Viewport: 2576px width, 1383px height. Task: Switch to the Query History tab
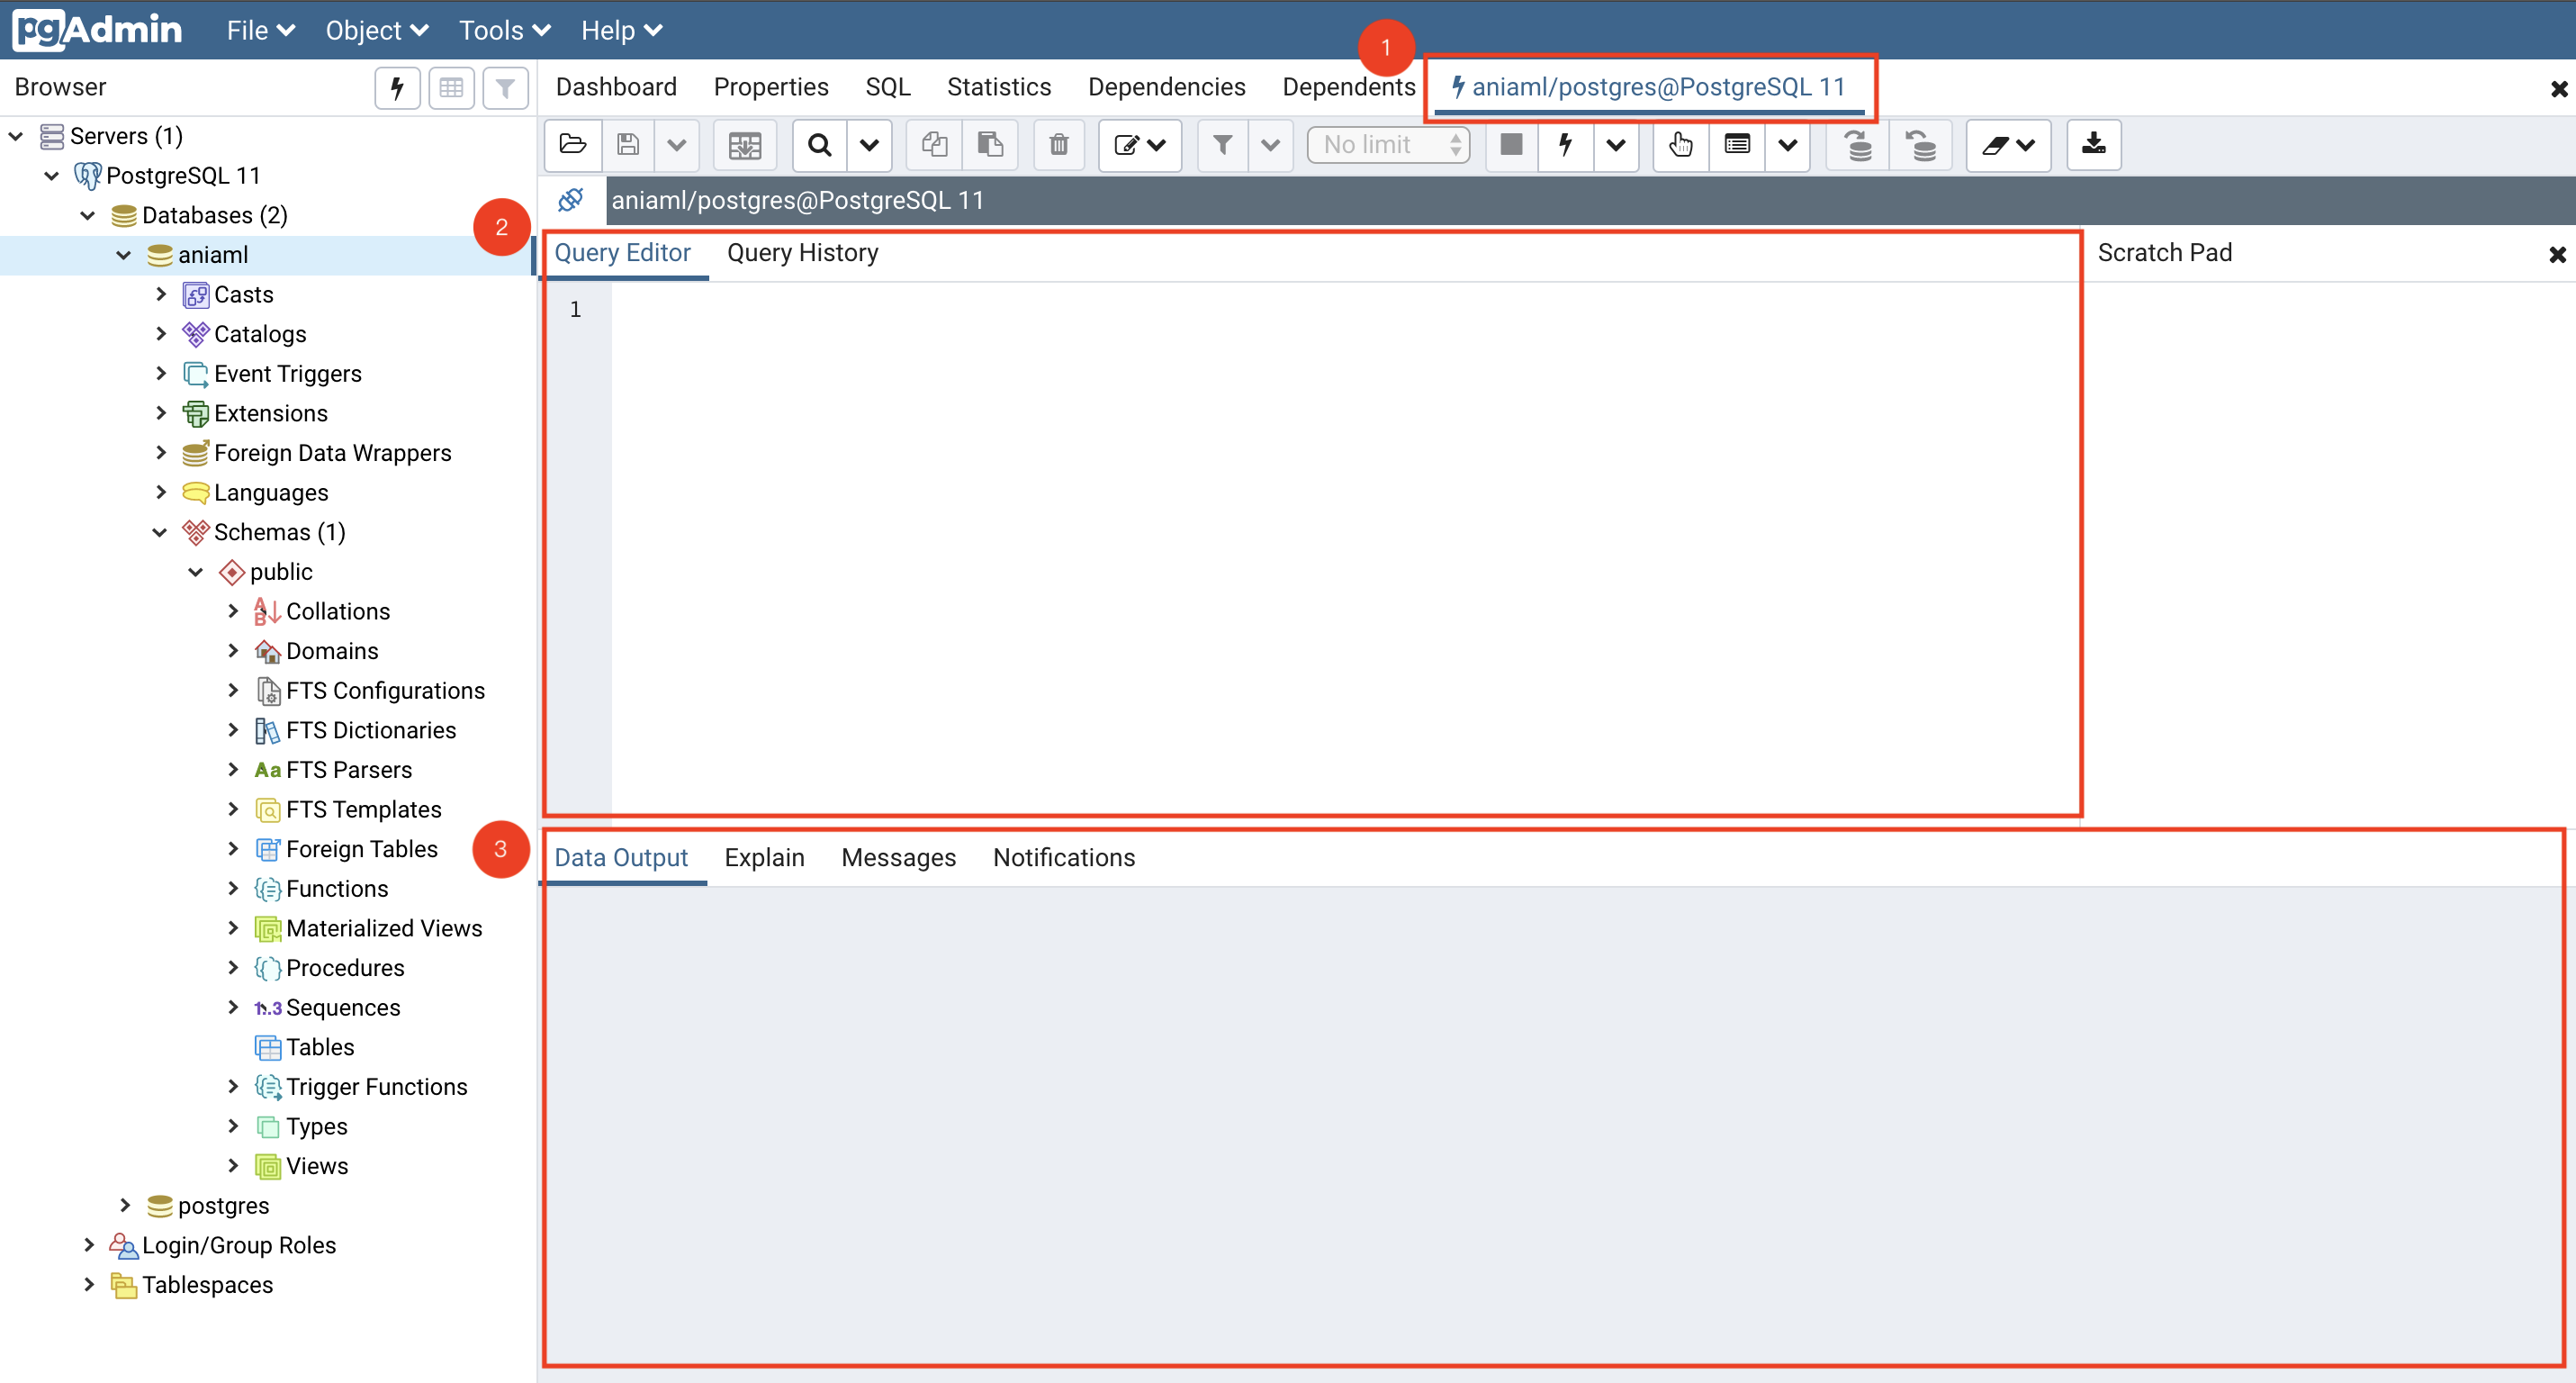tap(803, 253)
